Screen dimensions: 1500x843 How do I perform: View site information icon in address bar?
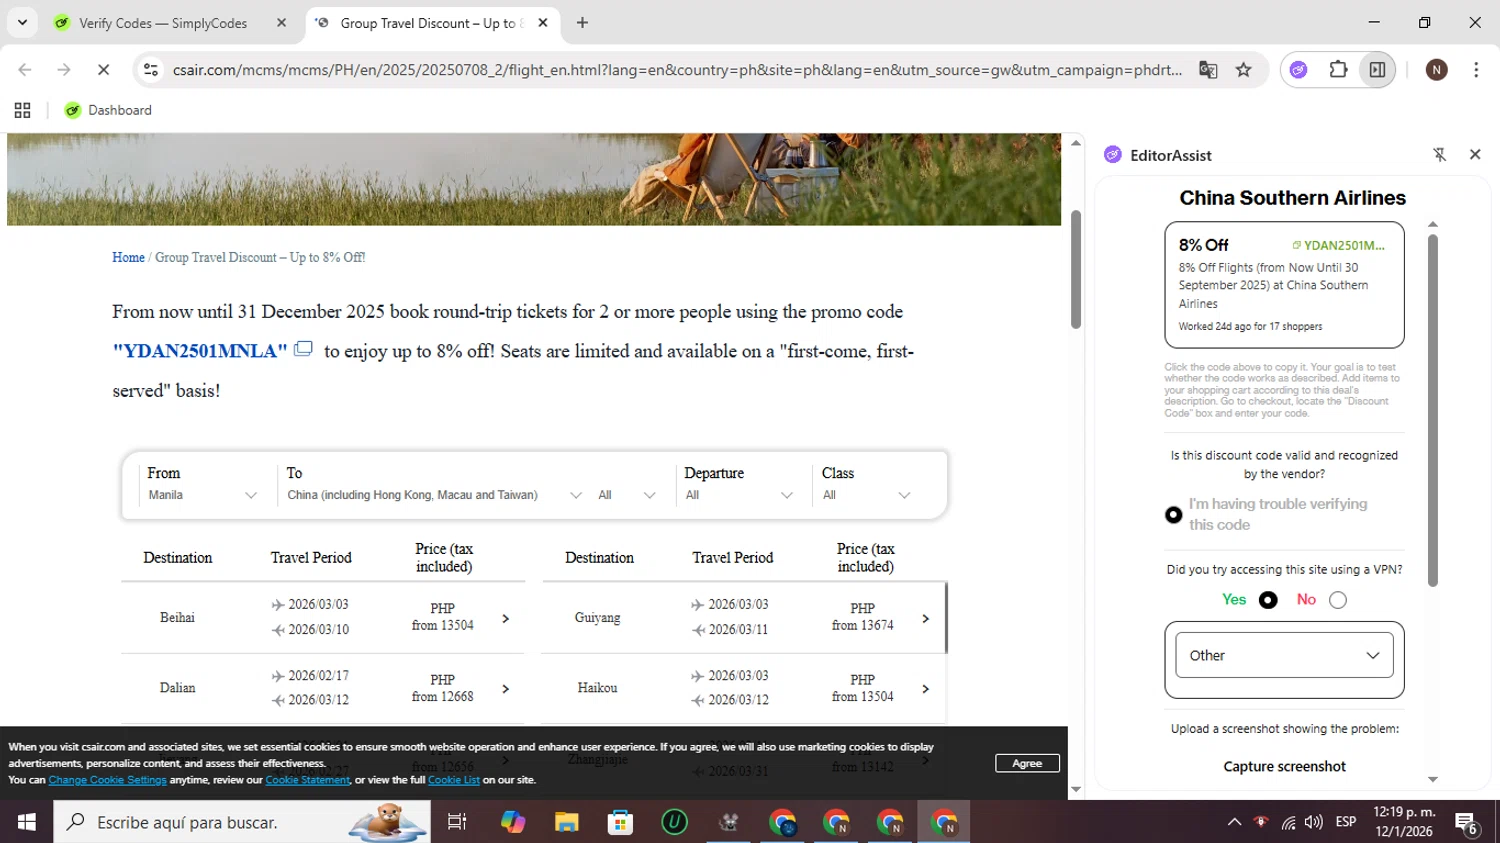(x=151, y=70)
